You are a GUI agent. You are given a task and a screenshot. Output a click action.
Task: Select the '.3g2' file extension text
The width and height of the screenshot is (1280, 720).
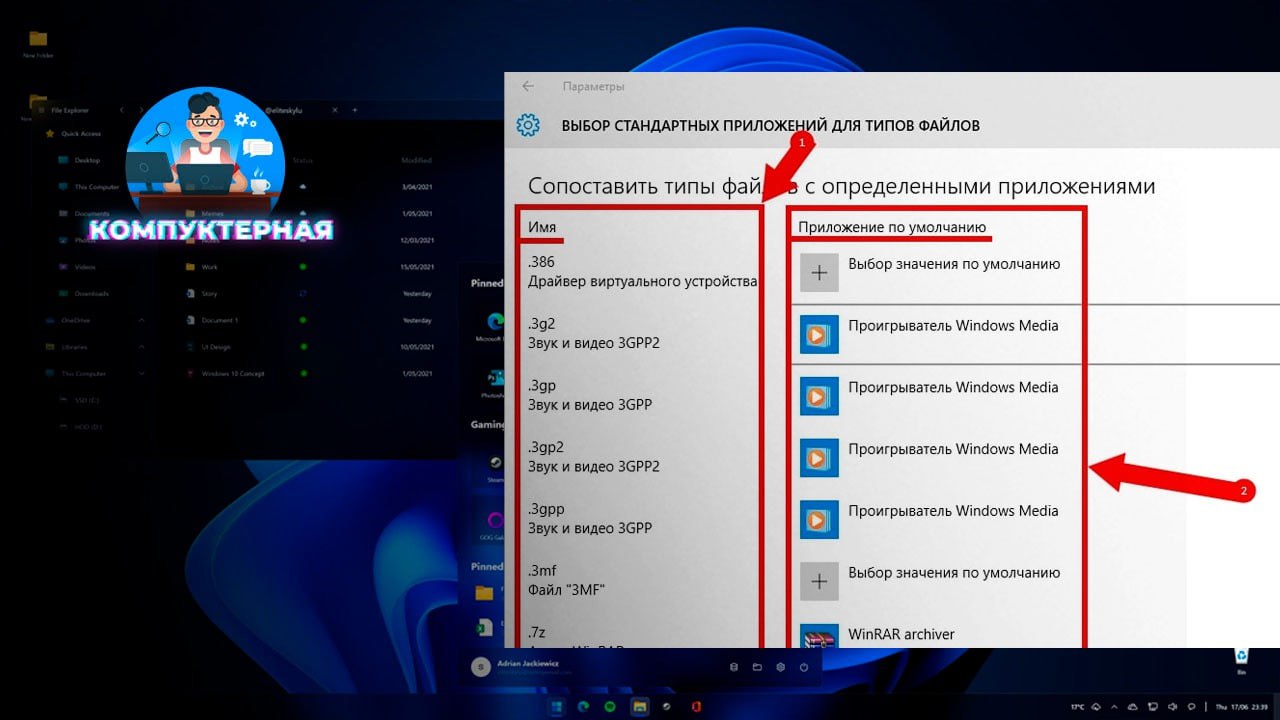point(544,324)
